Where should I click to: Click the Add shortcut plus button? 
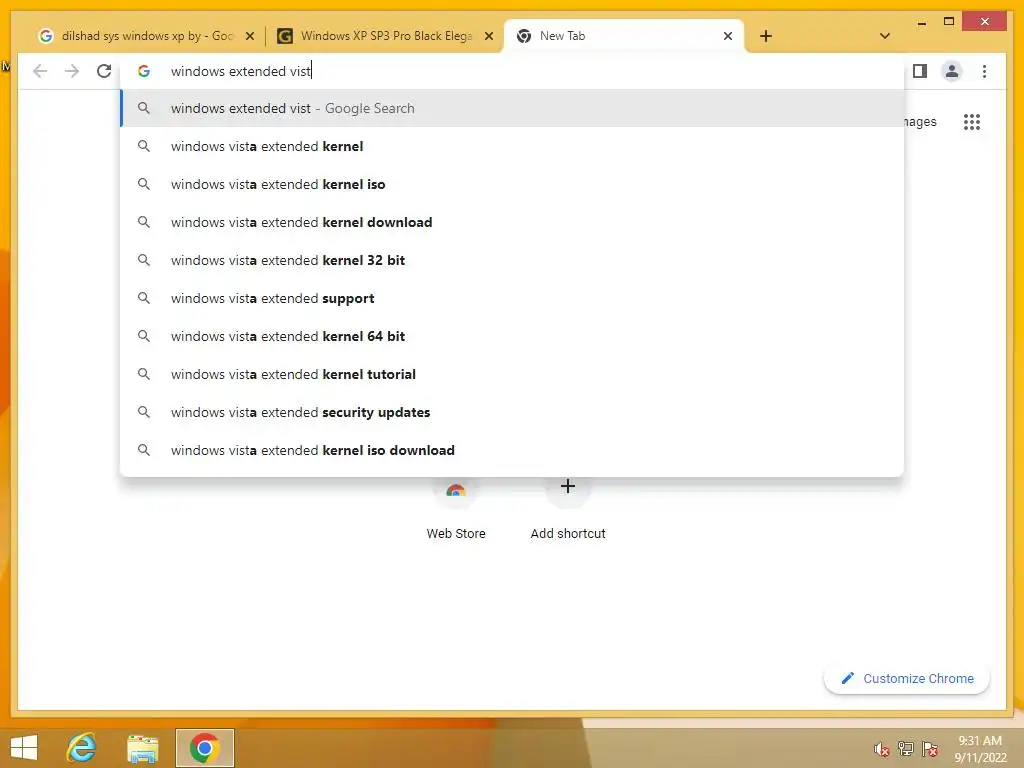568,487
